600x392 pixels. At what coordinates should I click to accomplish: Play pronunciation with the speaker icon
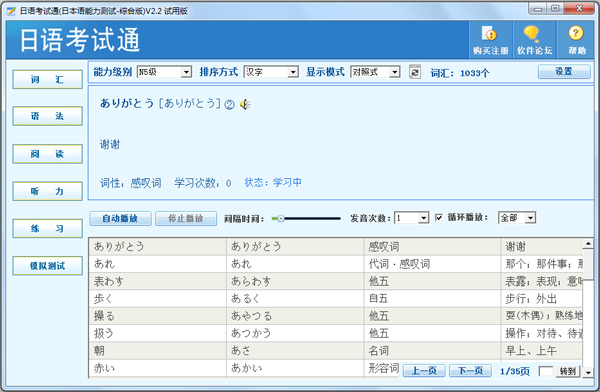245,104
